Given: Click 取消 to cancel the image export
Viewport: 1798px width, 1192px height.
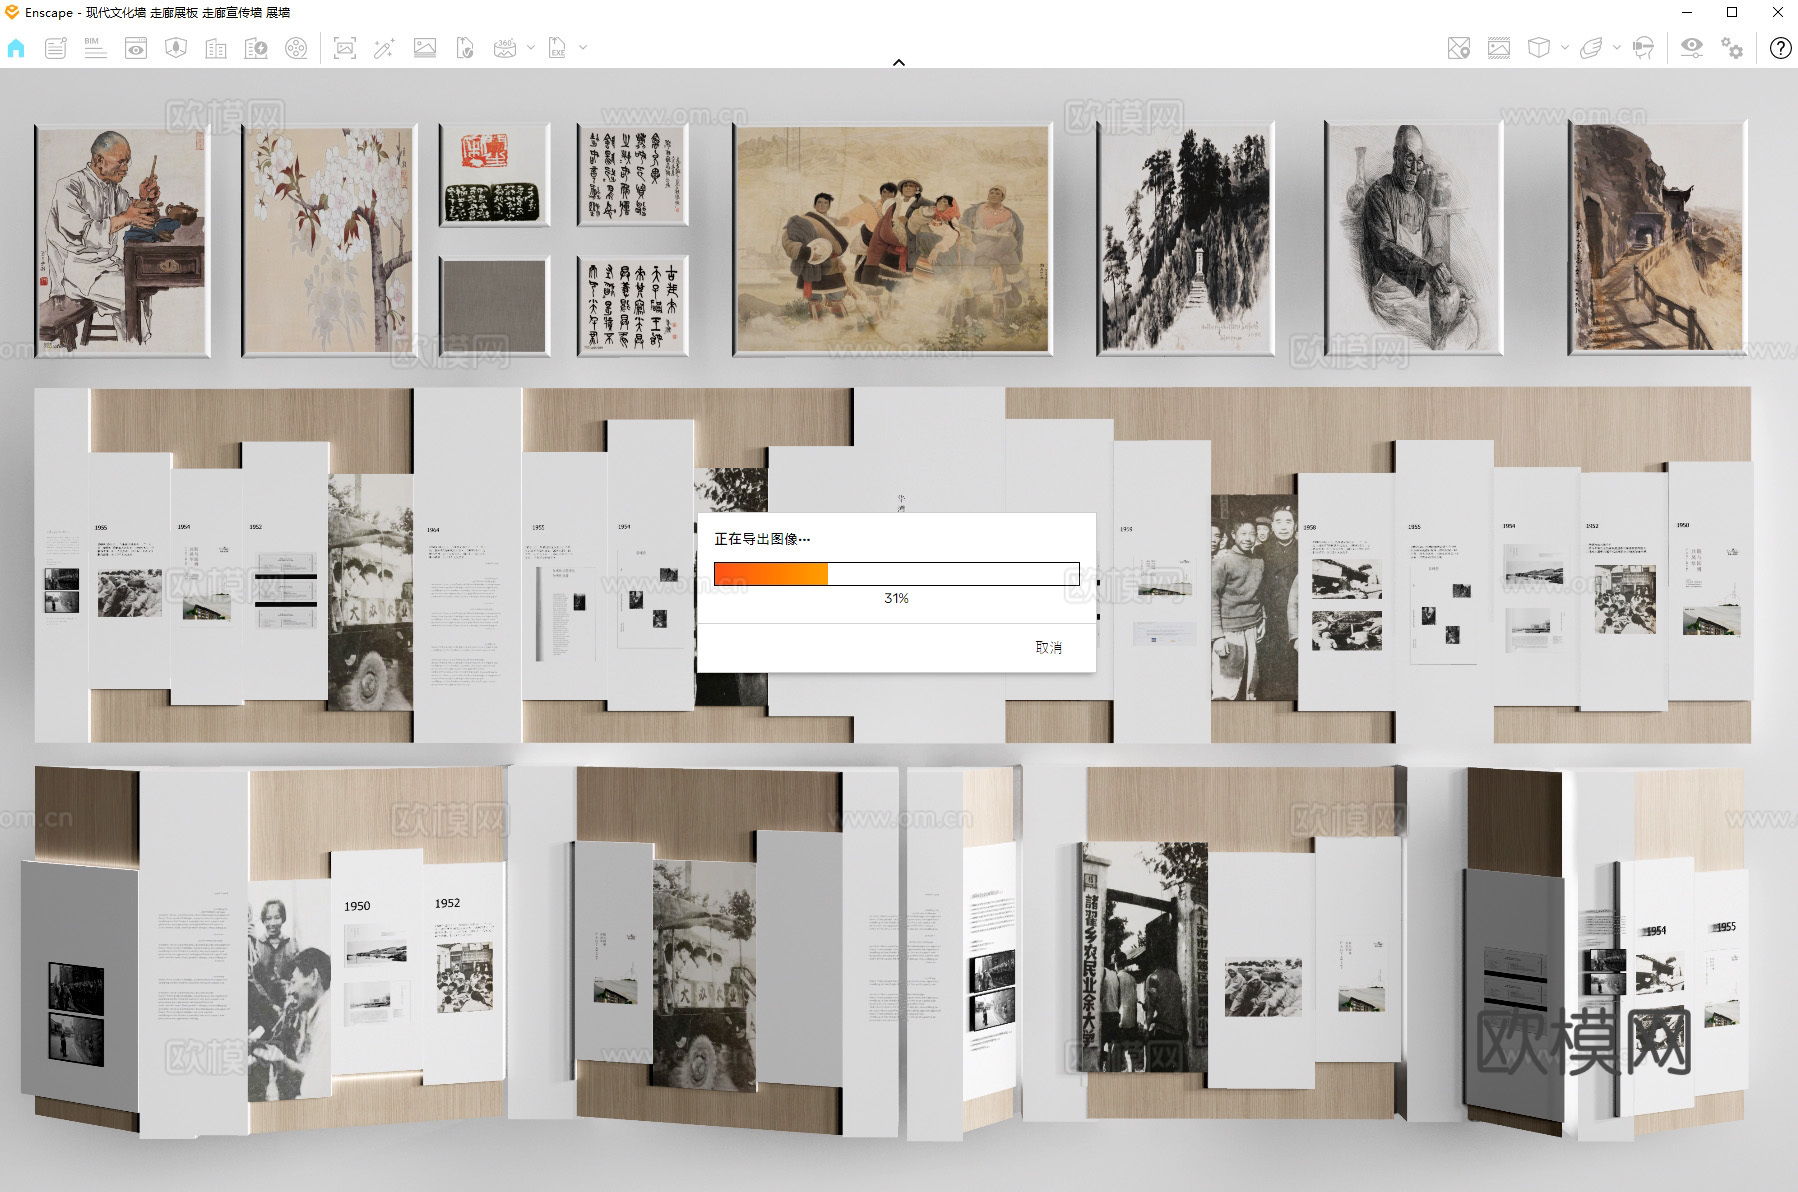Looking at the screenshot, I should click(x=1048, y=647).
